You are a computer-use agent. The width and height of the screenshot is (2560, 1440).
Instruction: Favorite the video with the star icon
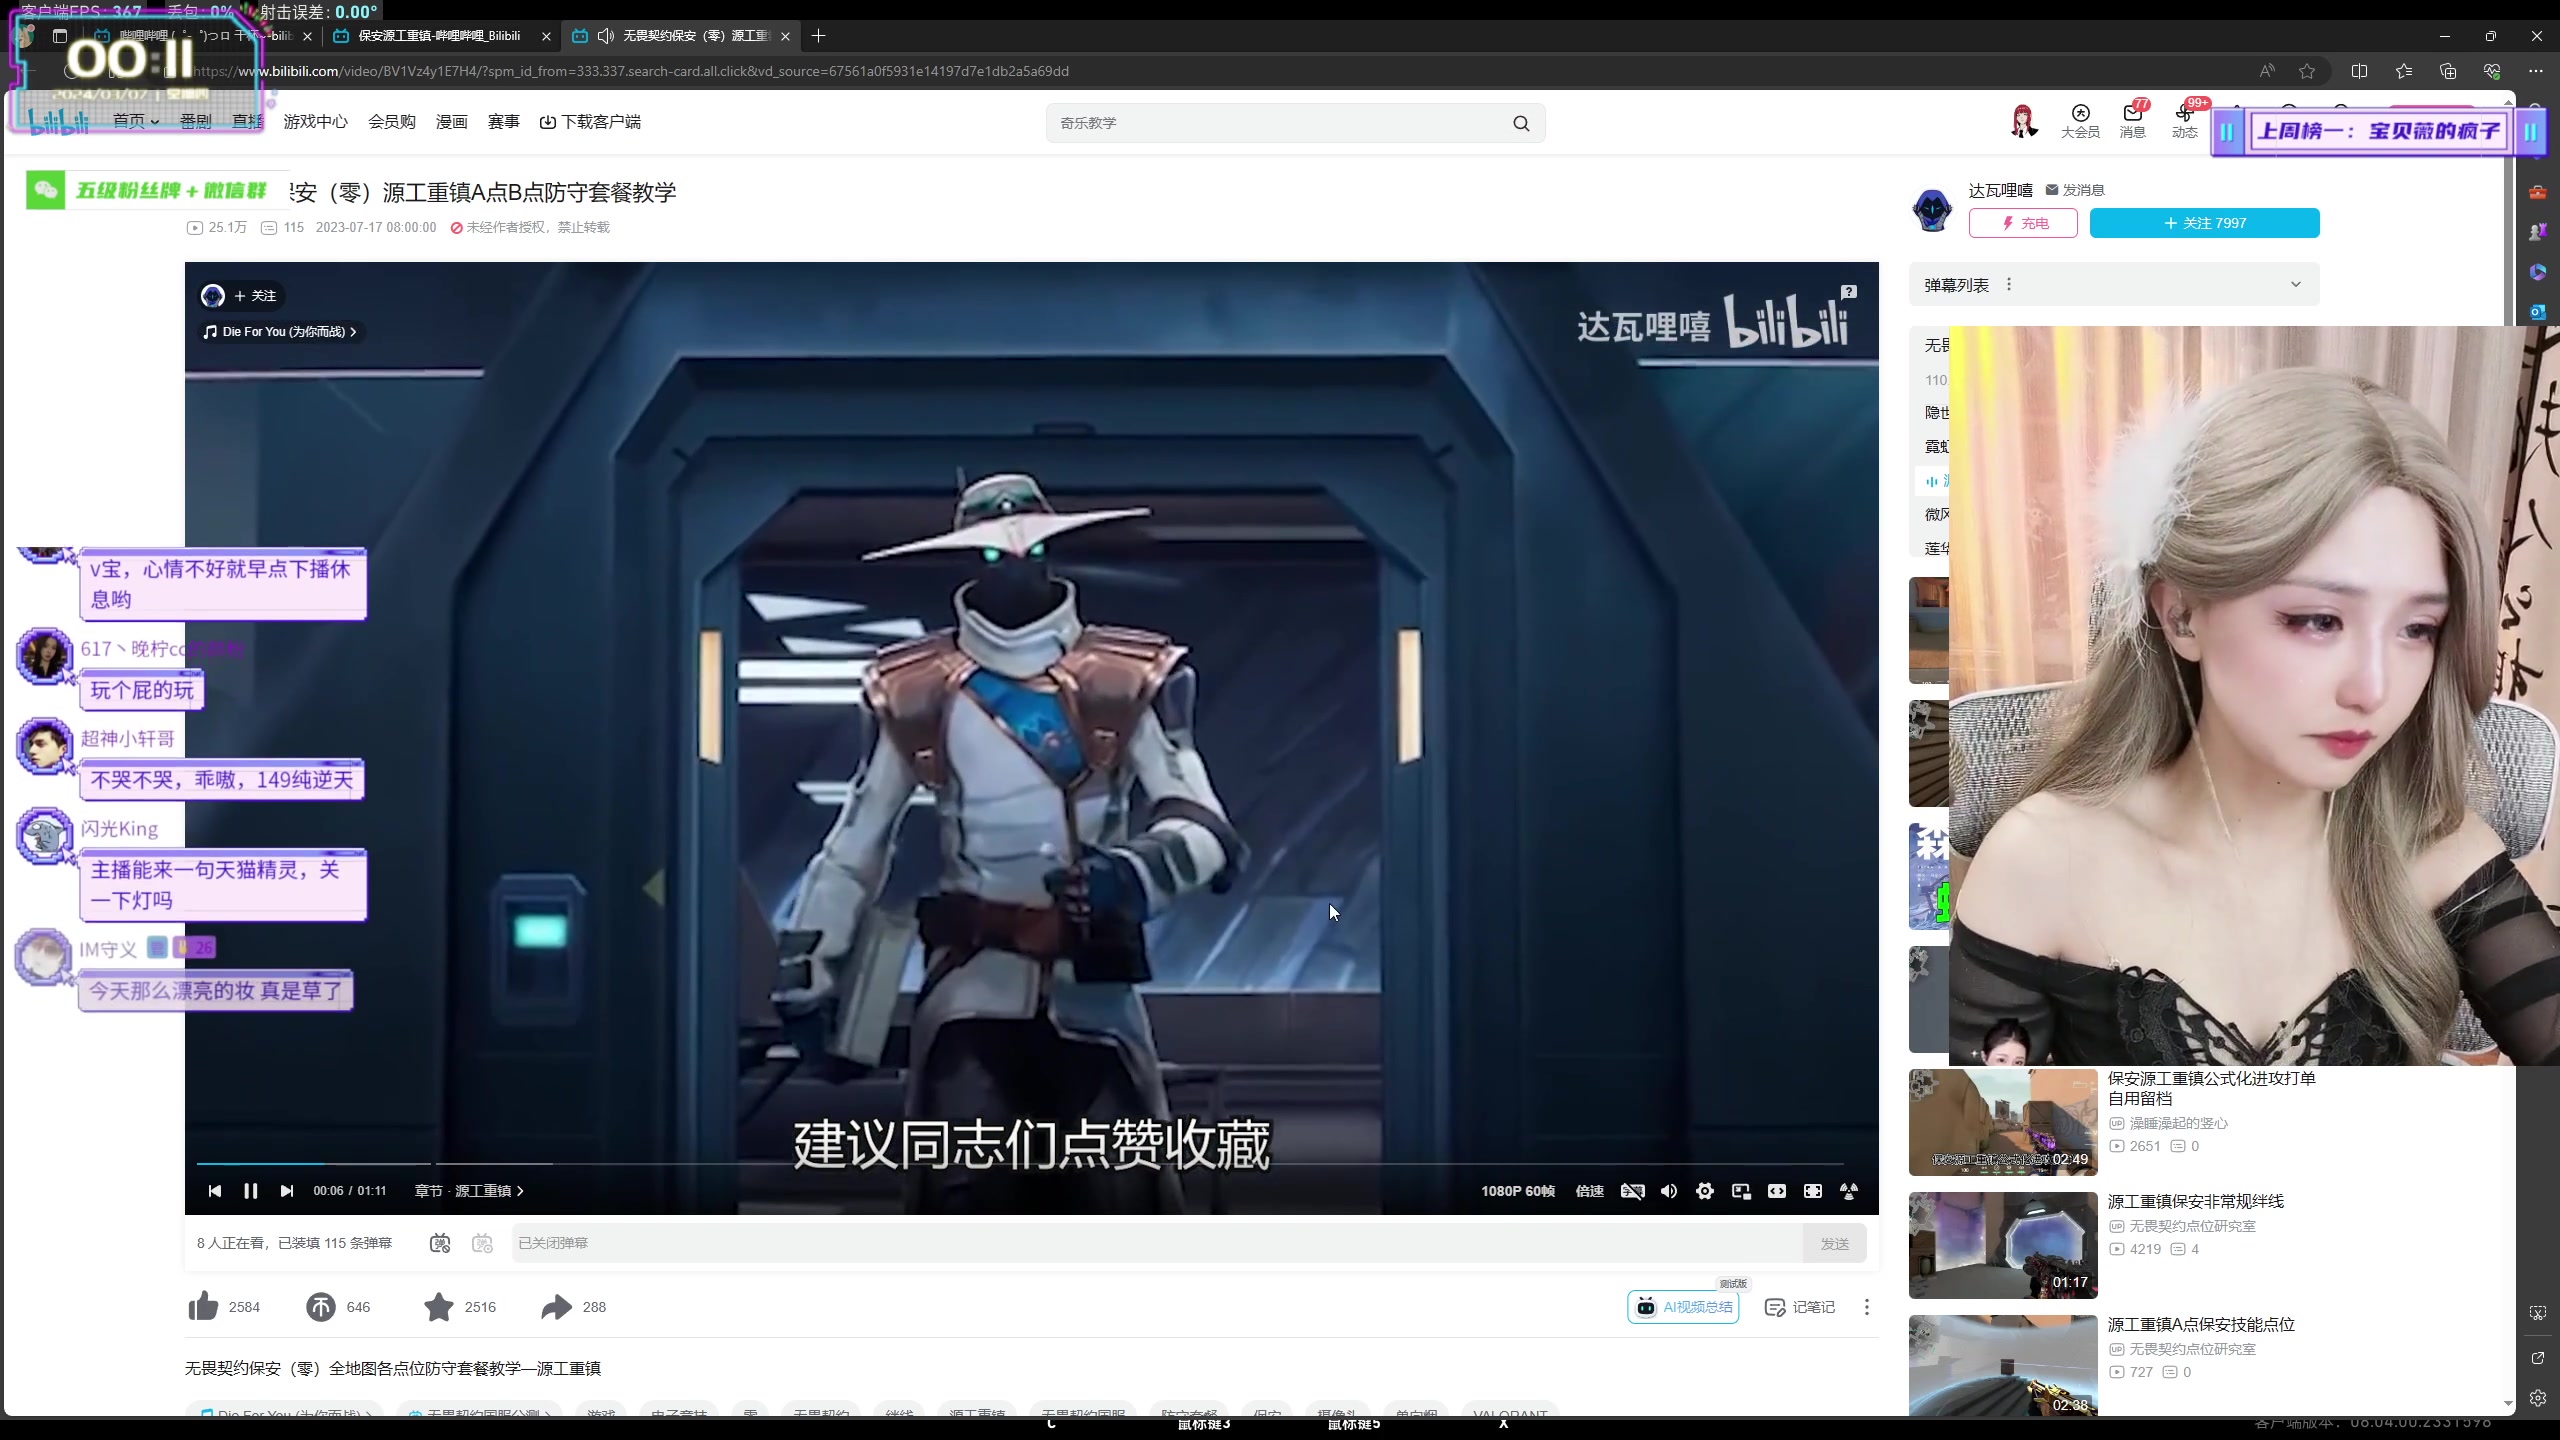pyautogui.click(x=438, y=1307)
